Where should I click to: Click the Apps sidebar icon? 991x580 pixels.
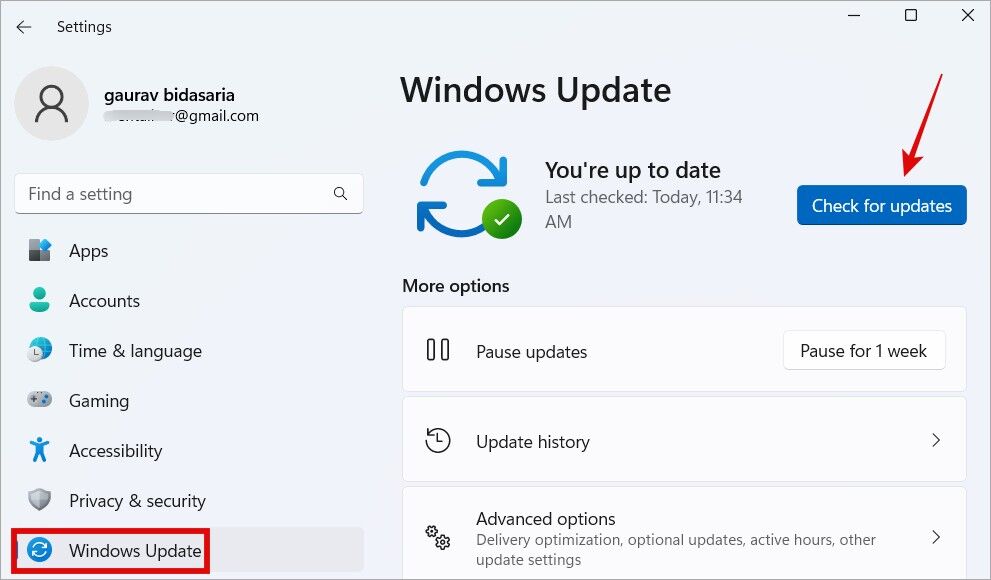[40, 250]
